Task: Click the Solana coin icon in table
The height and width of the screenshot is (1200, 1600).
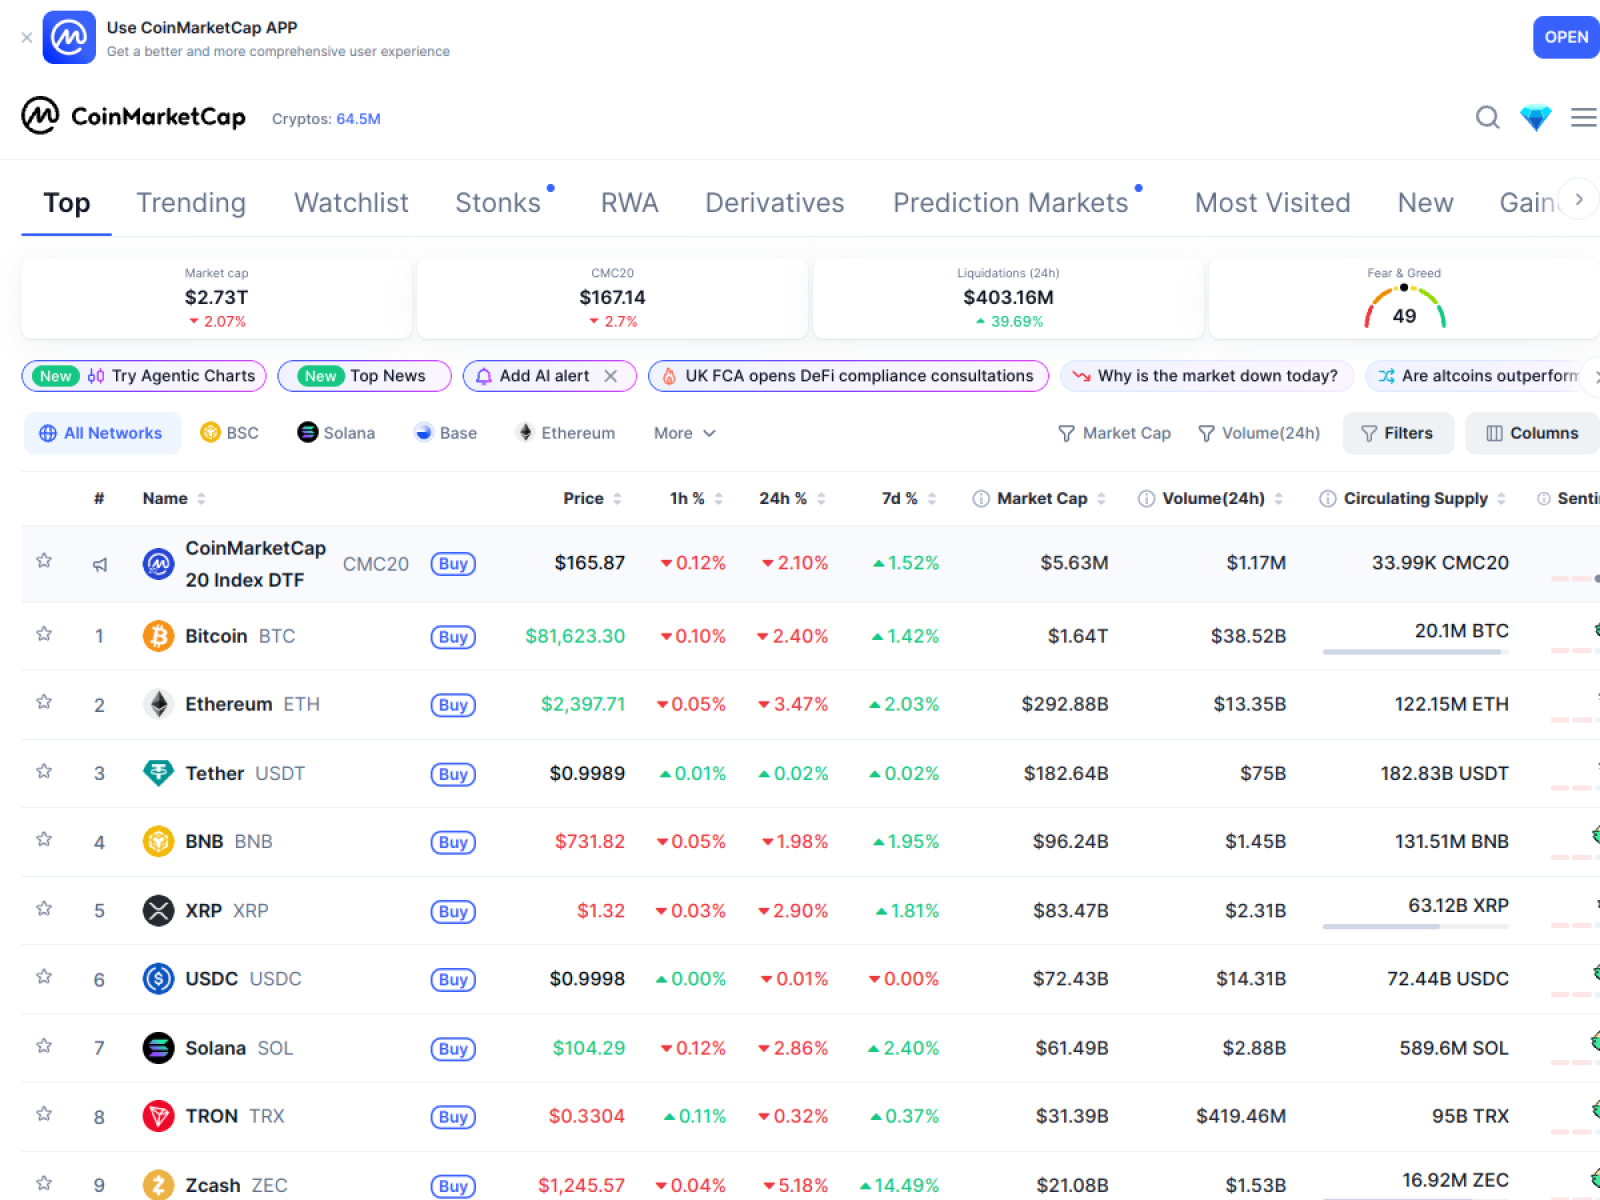Action: click(x=158, y=1047)
